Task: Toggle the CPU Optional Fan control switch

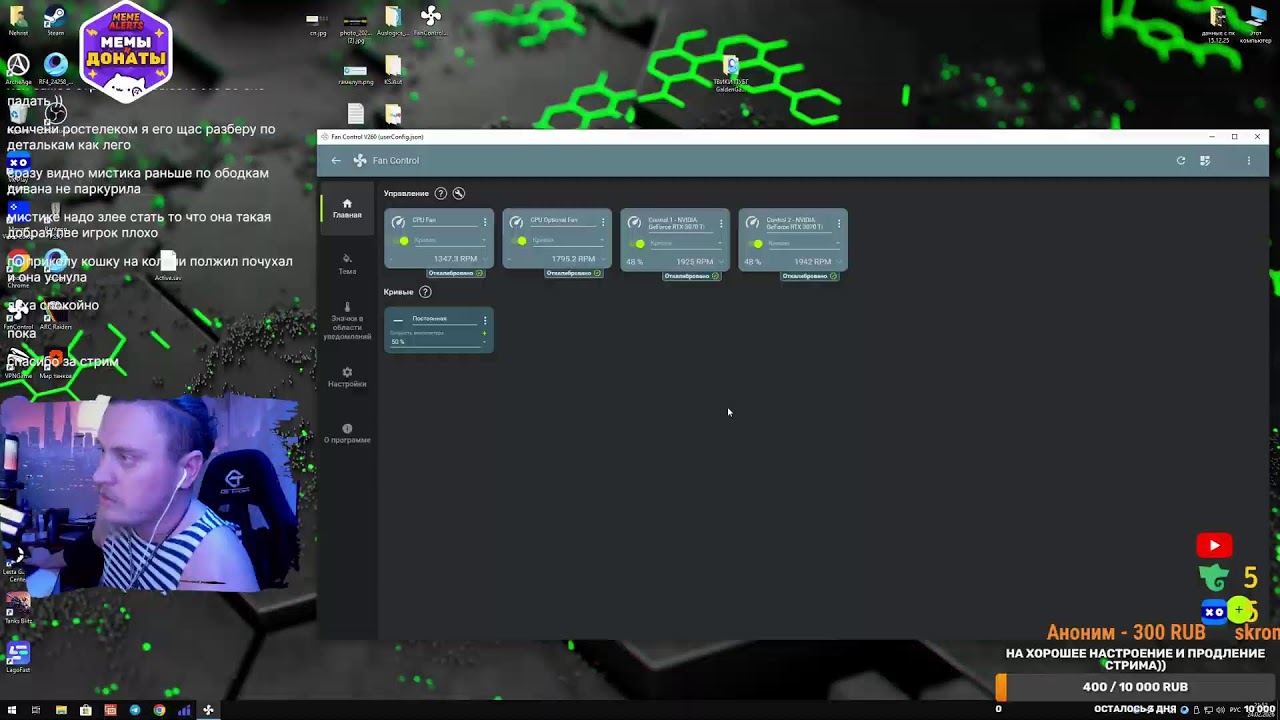Action: (520, 241)
